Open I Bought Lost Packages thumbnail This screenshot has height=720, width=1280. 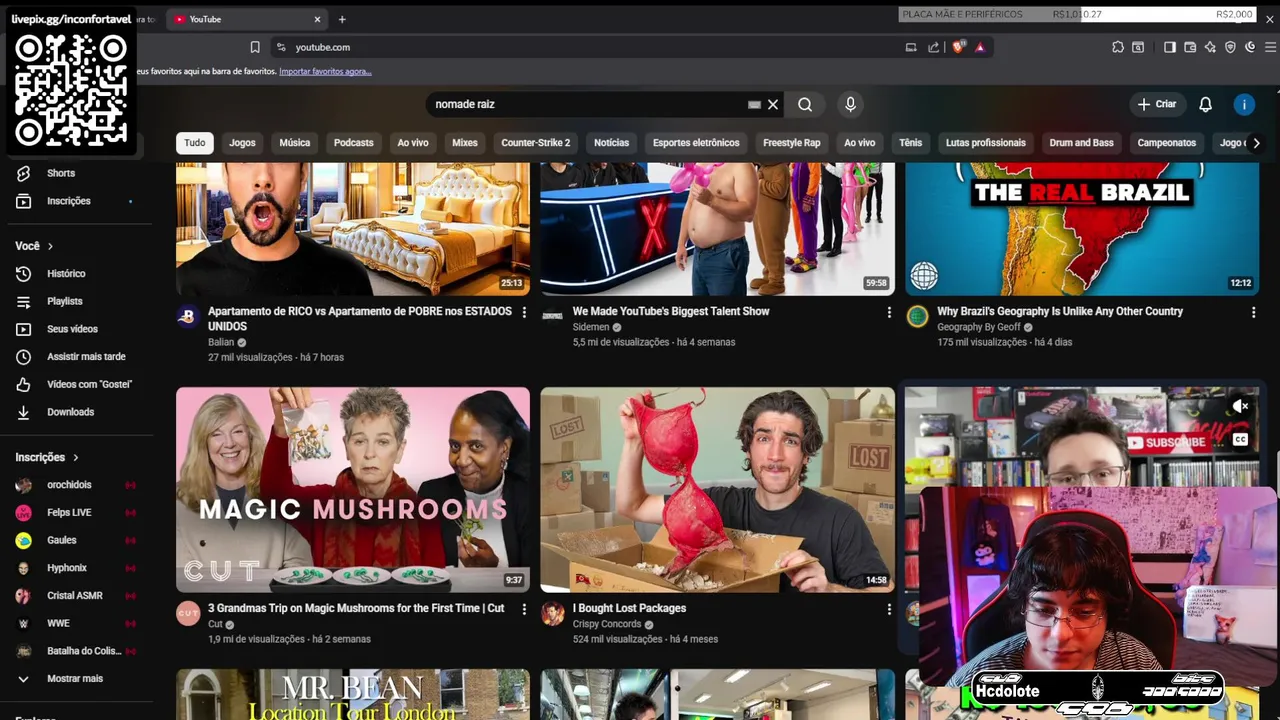point(718,490)
